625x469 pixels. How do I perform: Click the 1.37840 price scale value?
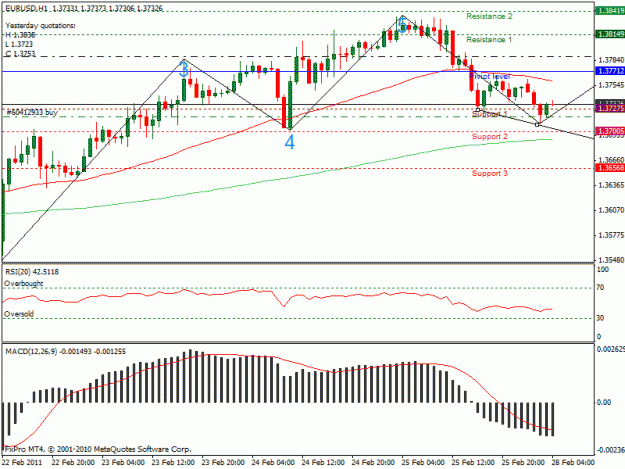click(x=611, y=60)
